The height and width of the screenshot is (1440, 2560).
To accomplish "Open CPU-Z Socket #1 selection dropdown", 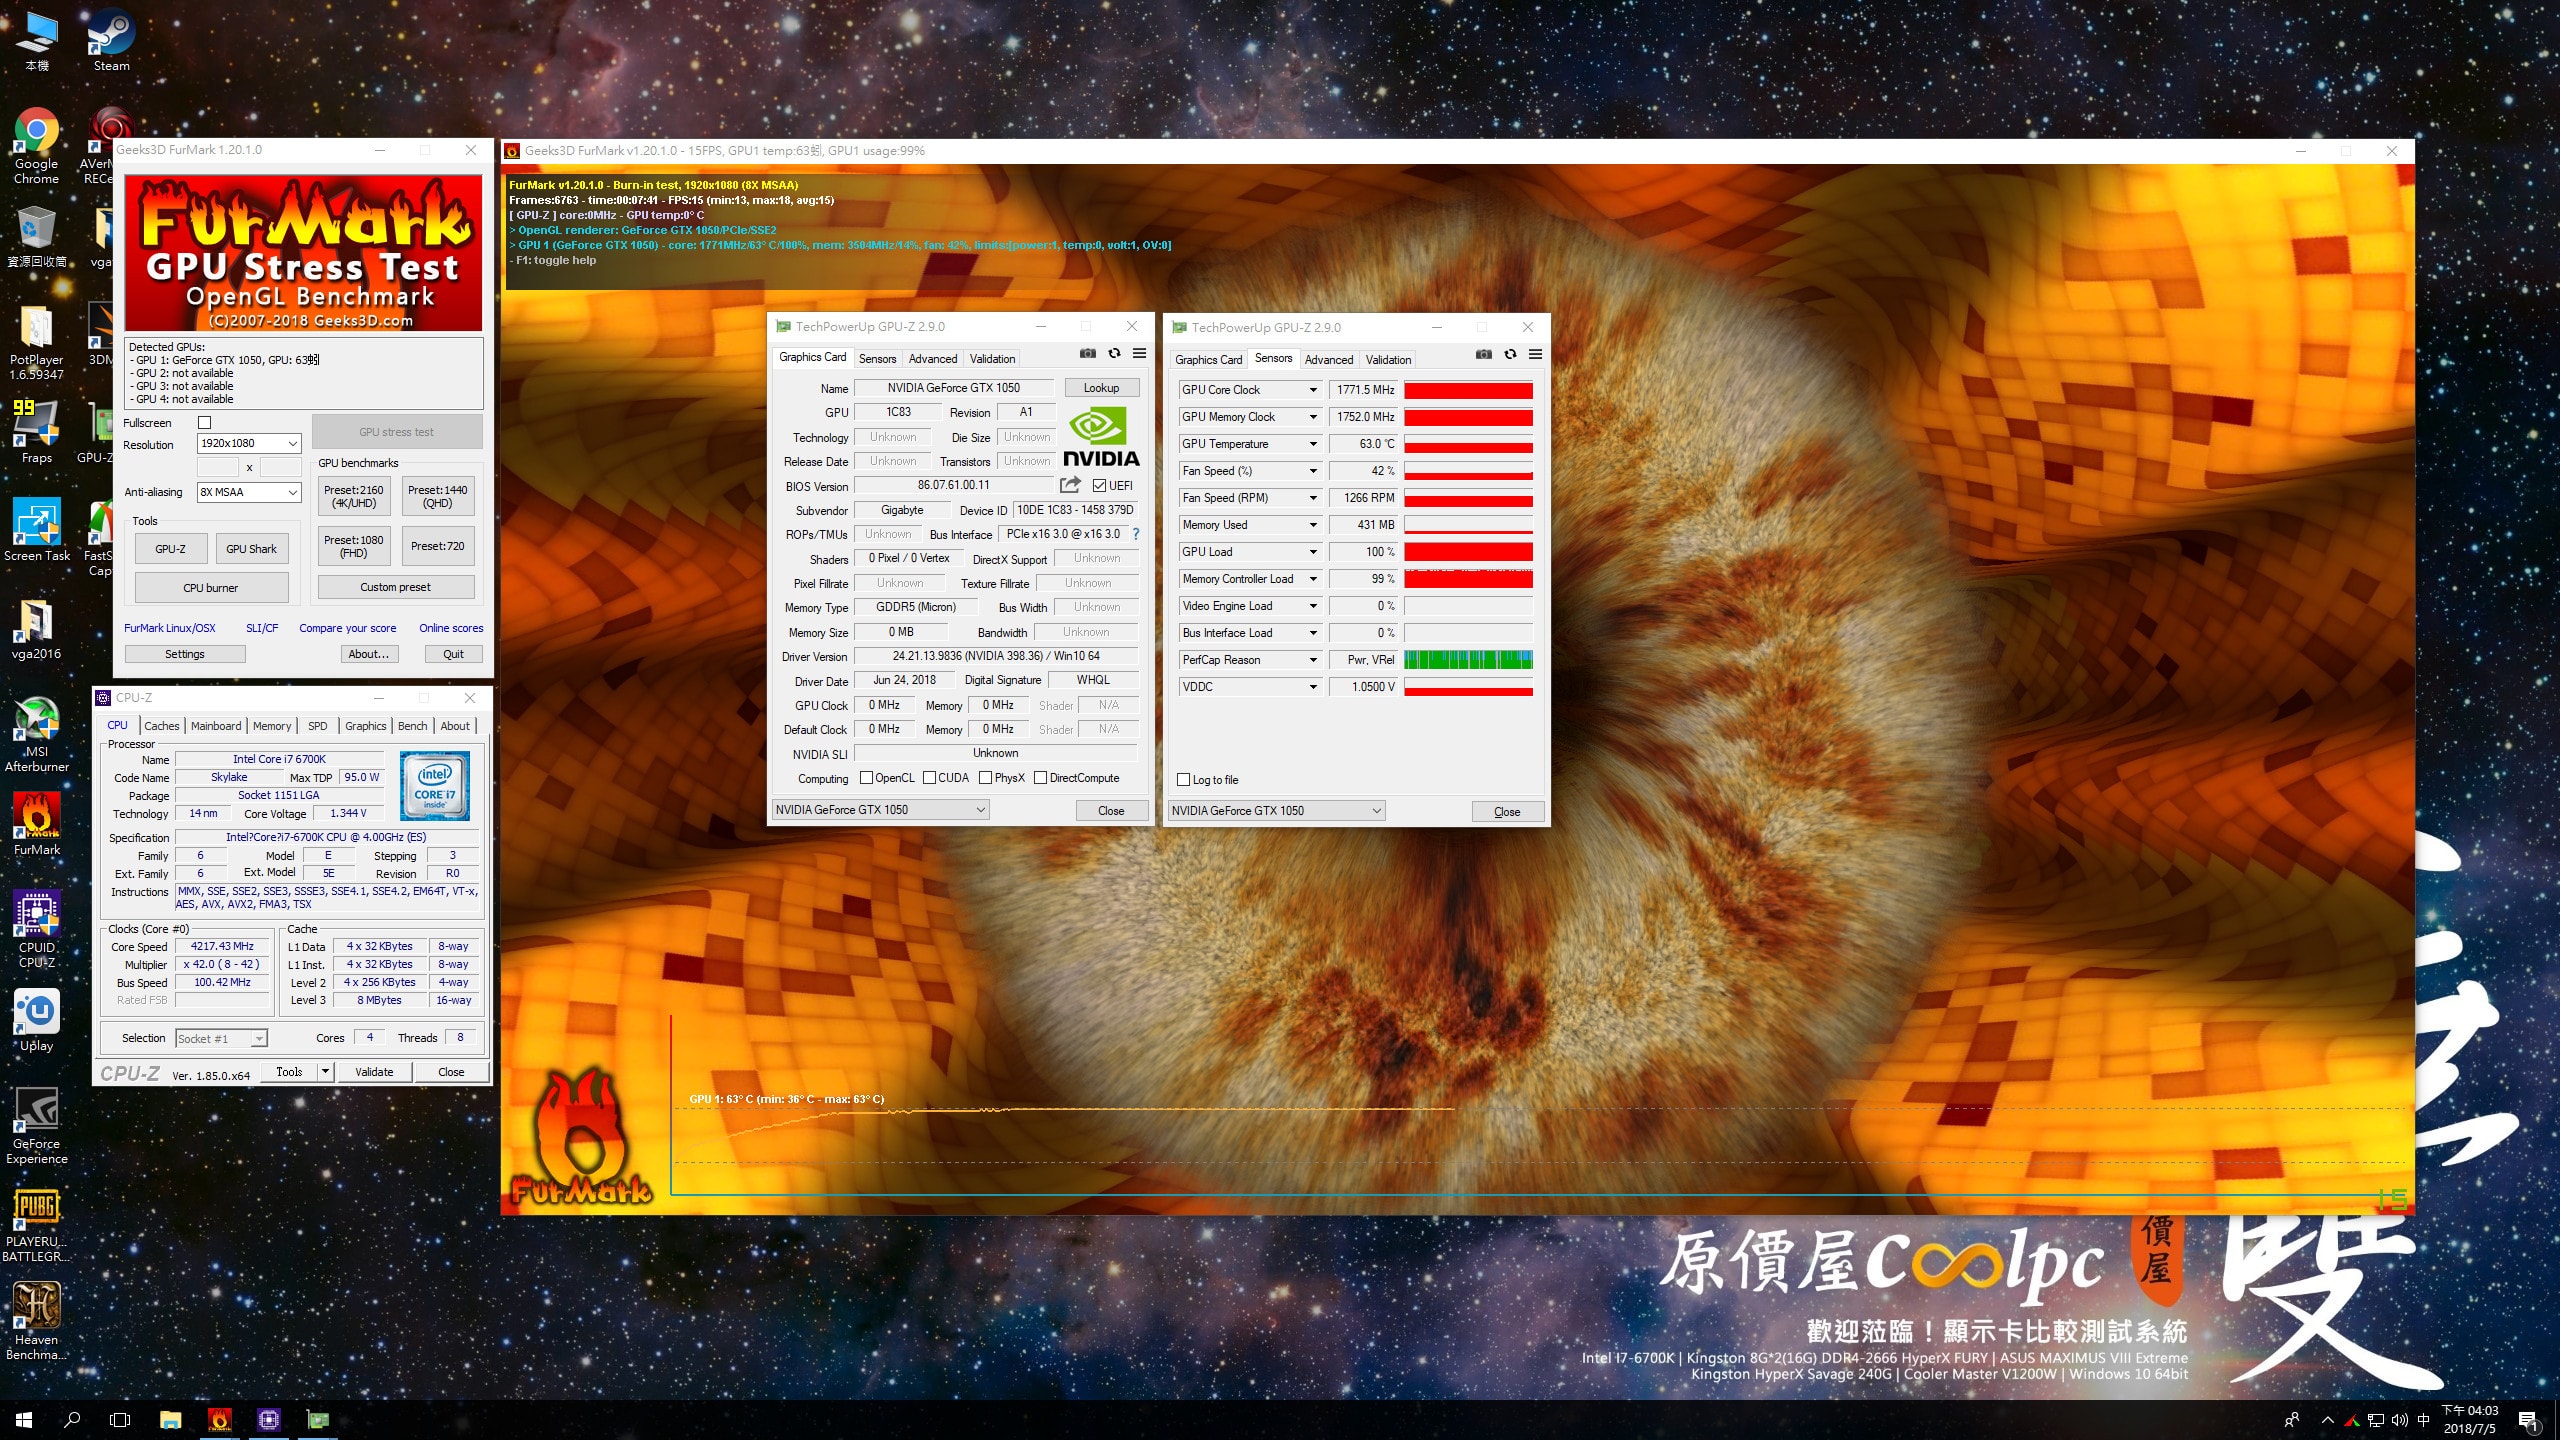I will tap(221, 1038).
